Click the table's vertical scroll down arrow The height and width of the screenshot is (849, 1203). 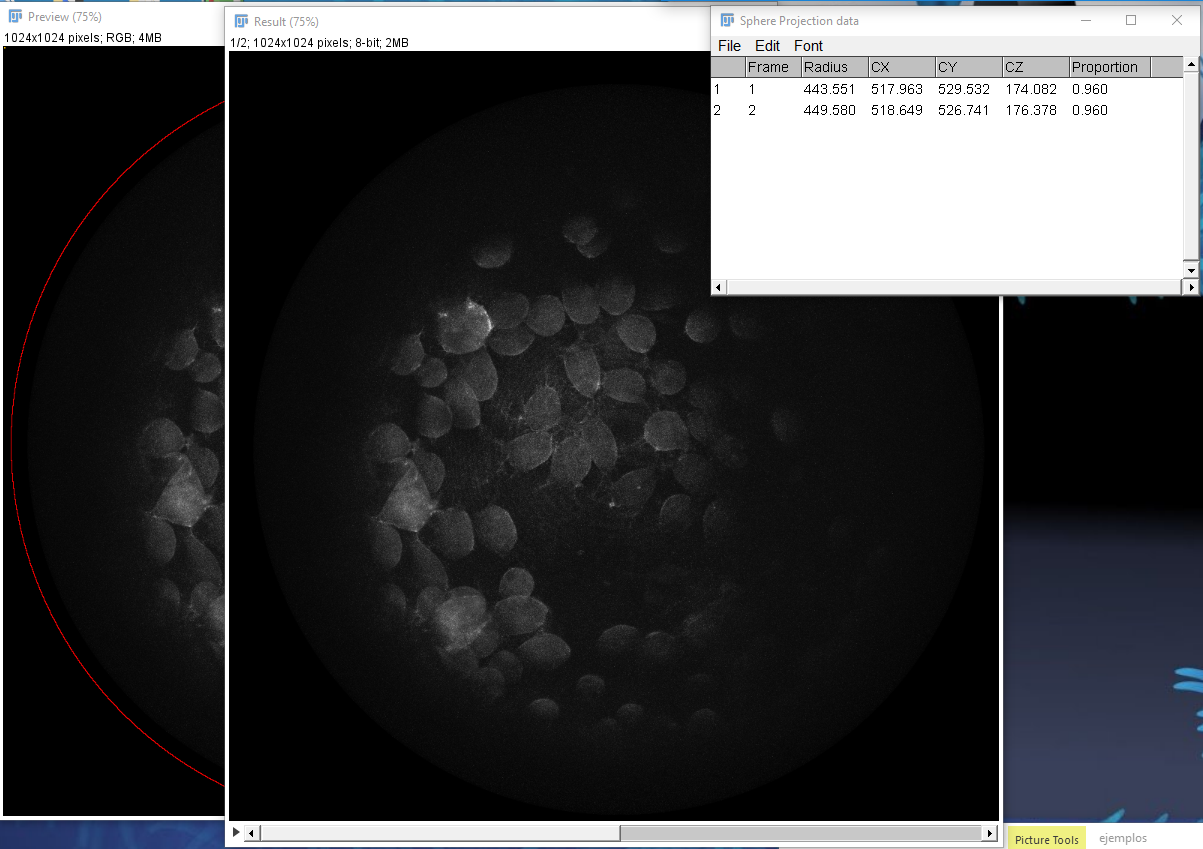tap(1190, 271)
